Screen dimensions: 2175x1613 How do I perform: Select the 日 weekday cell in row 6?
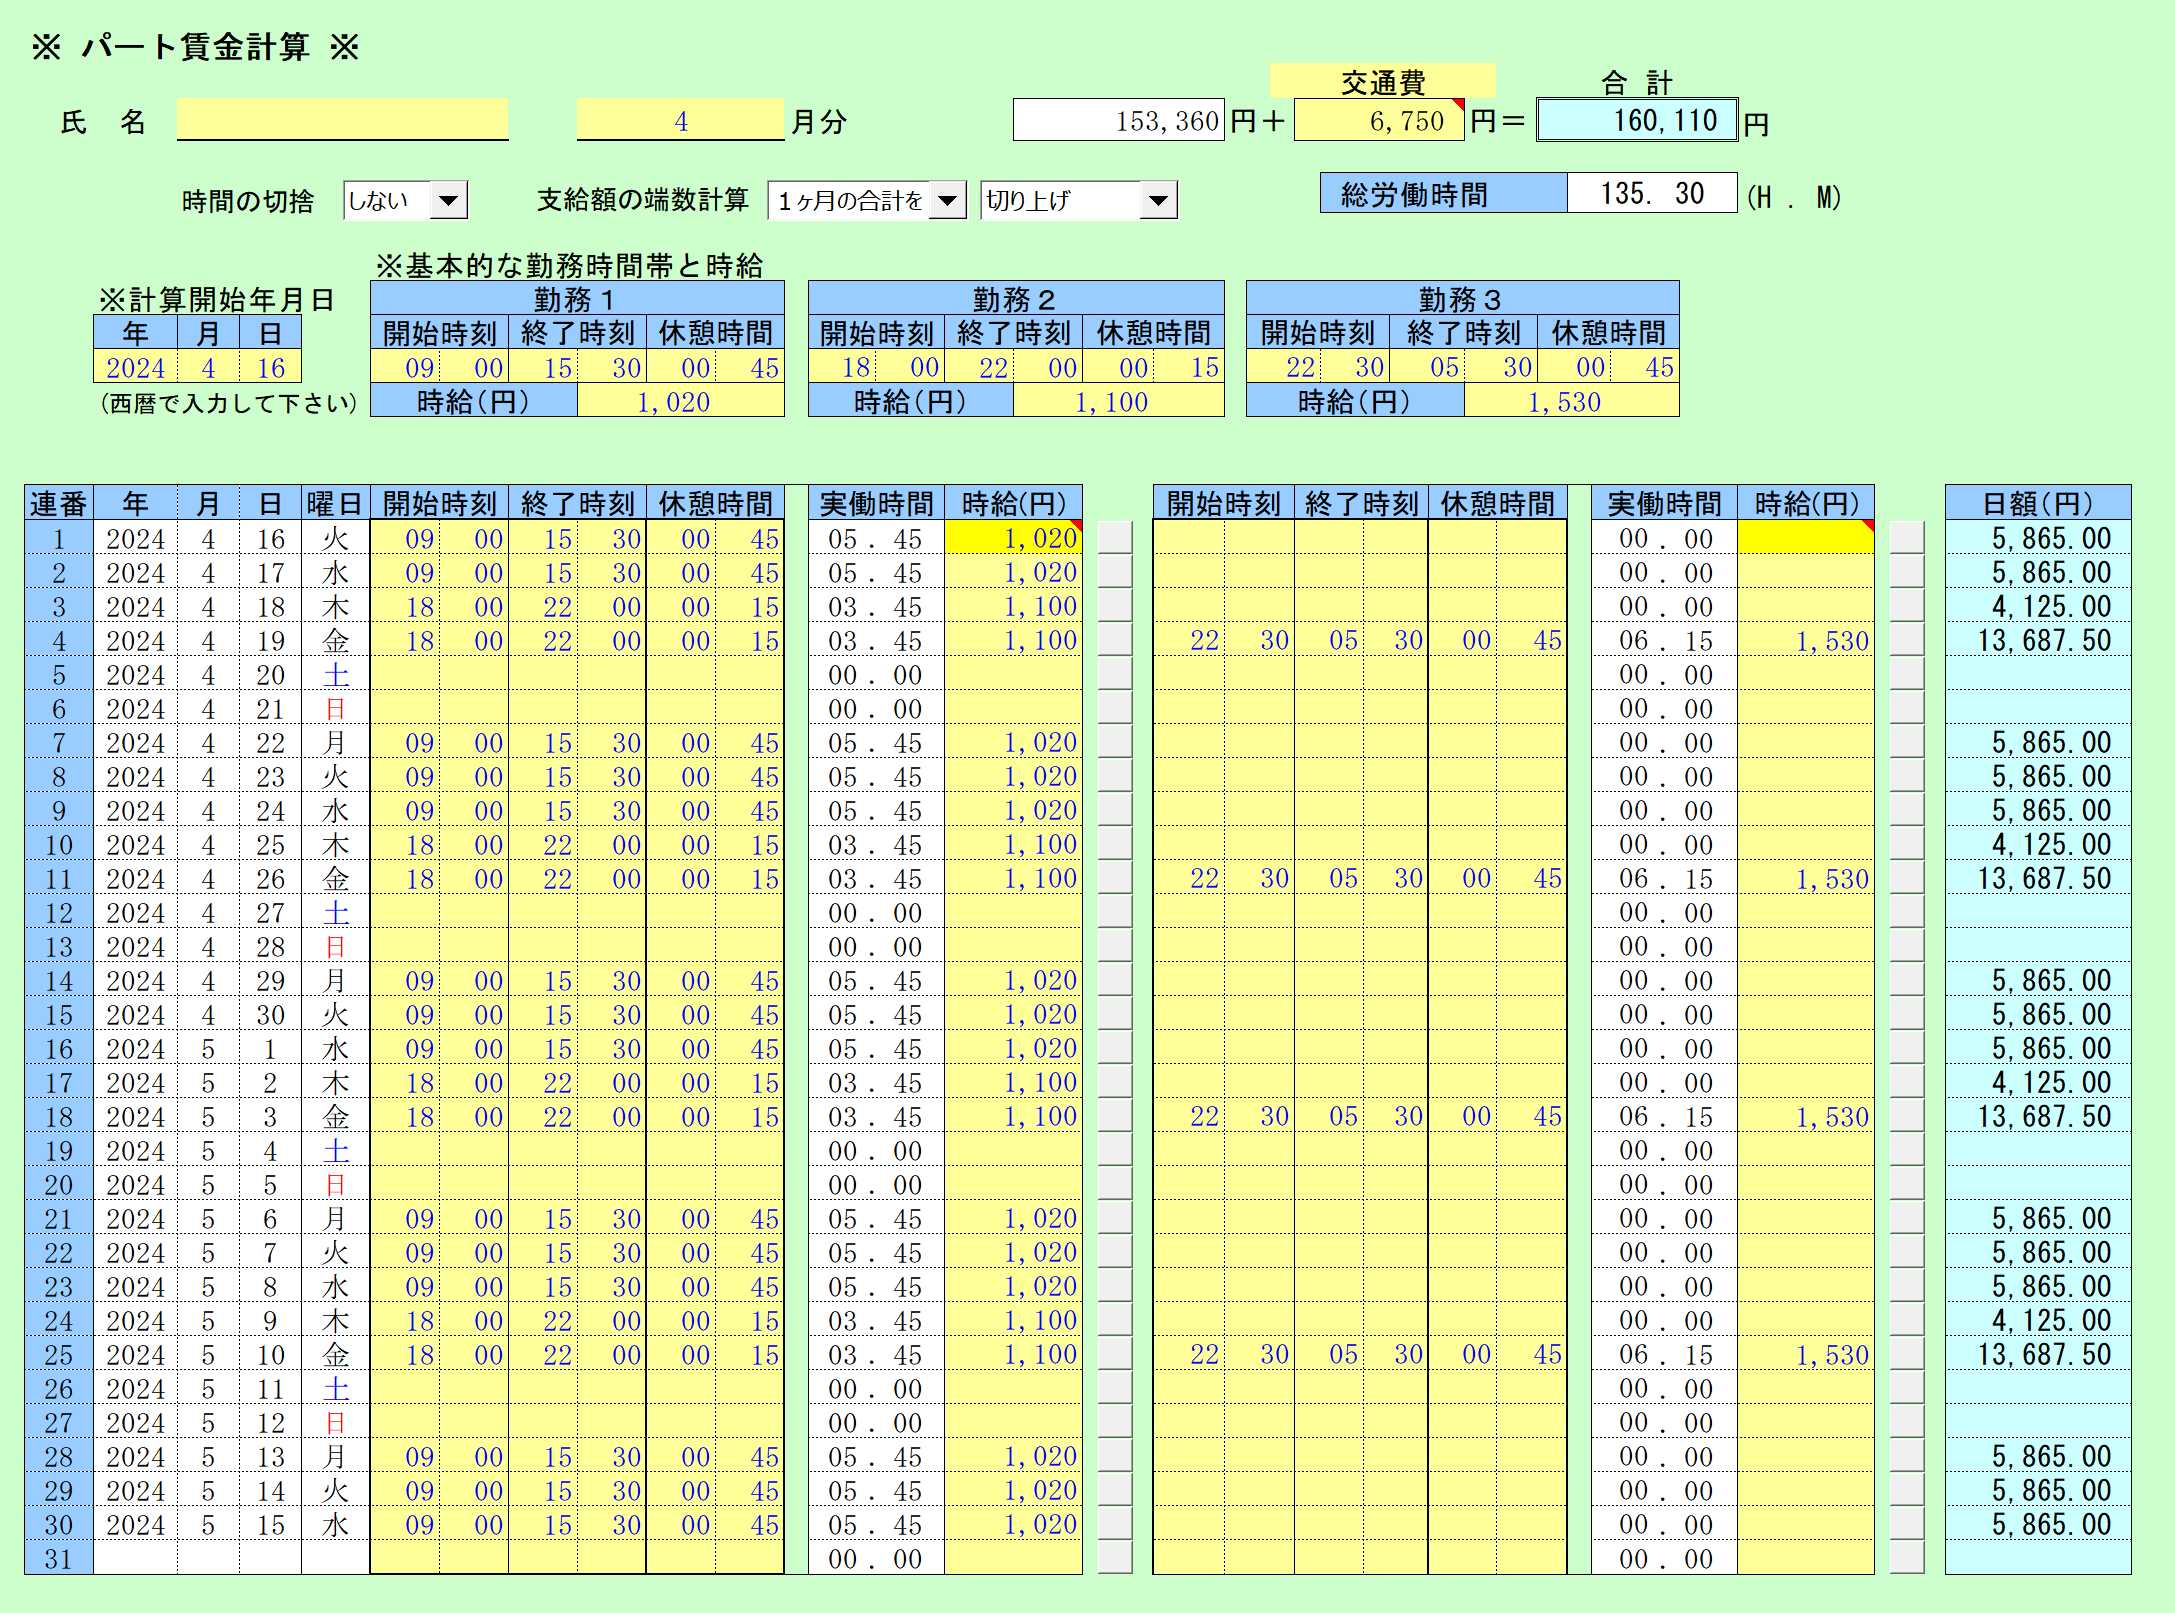pos(335,708)
